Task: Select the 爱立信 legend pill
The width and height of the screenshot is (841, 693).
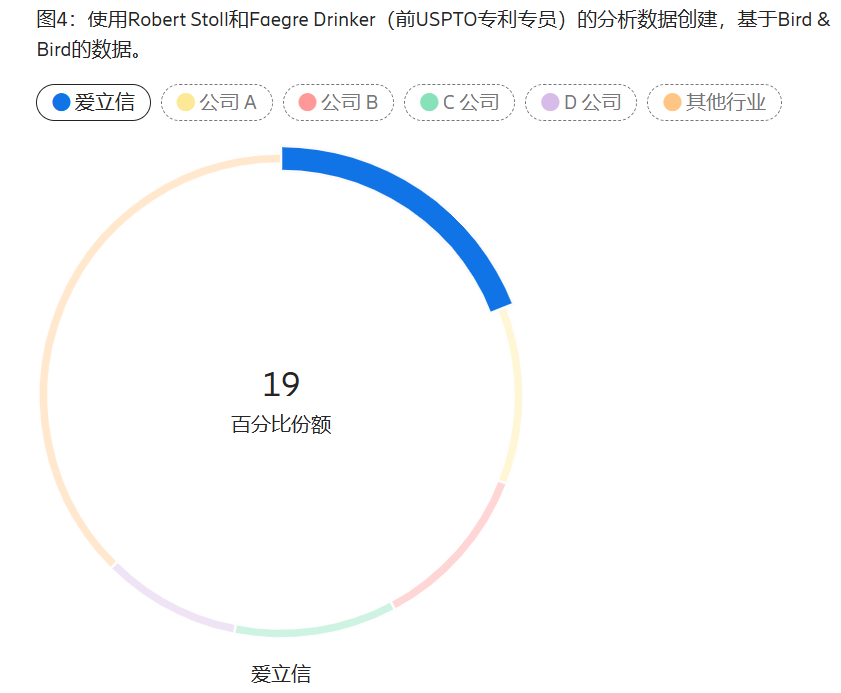Action: (x=93, y=102)
